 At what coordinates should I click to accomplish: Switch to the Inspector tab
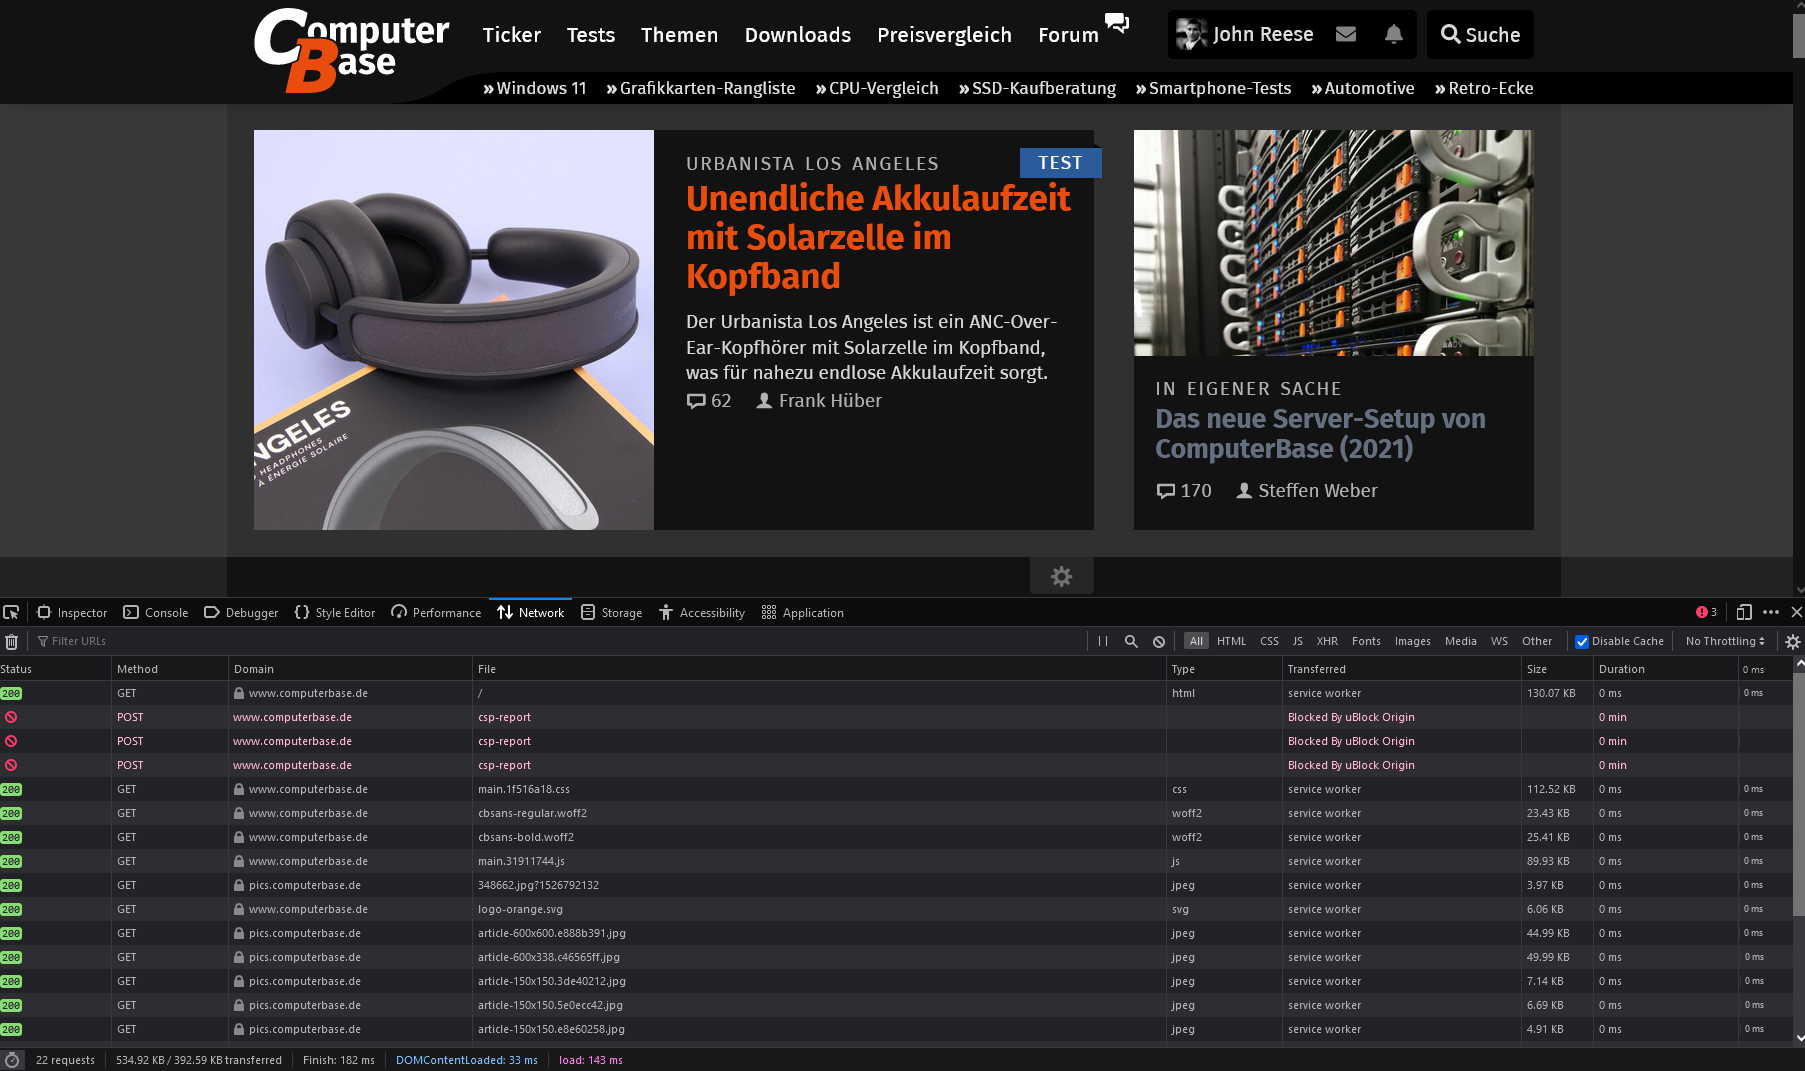72,612
